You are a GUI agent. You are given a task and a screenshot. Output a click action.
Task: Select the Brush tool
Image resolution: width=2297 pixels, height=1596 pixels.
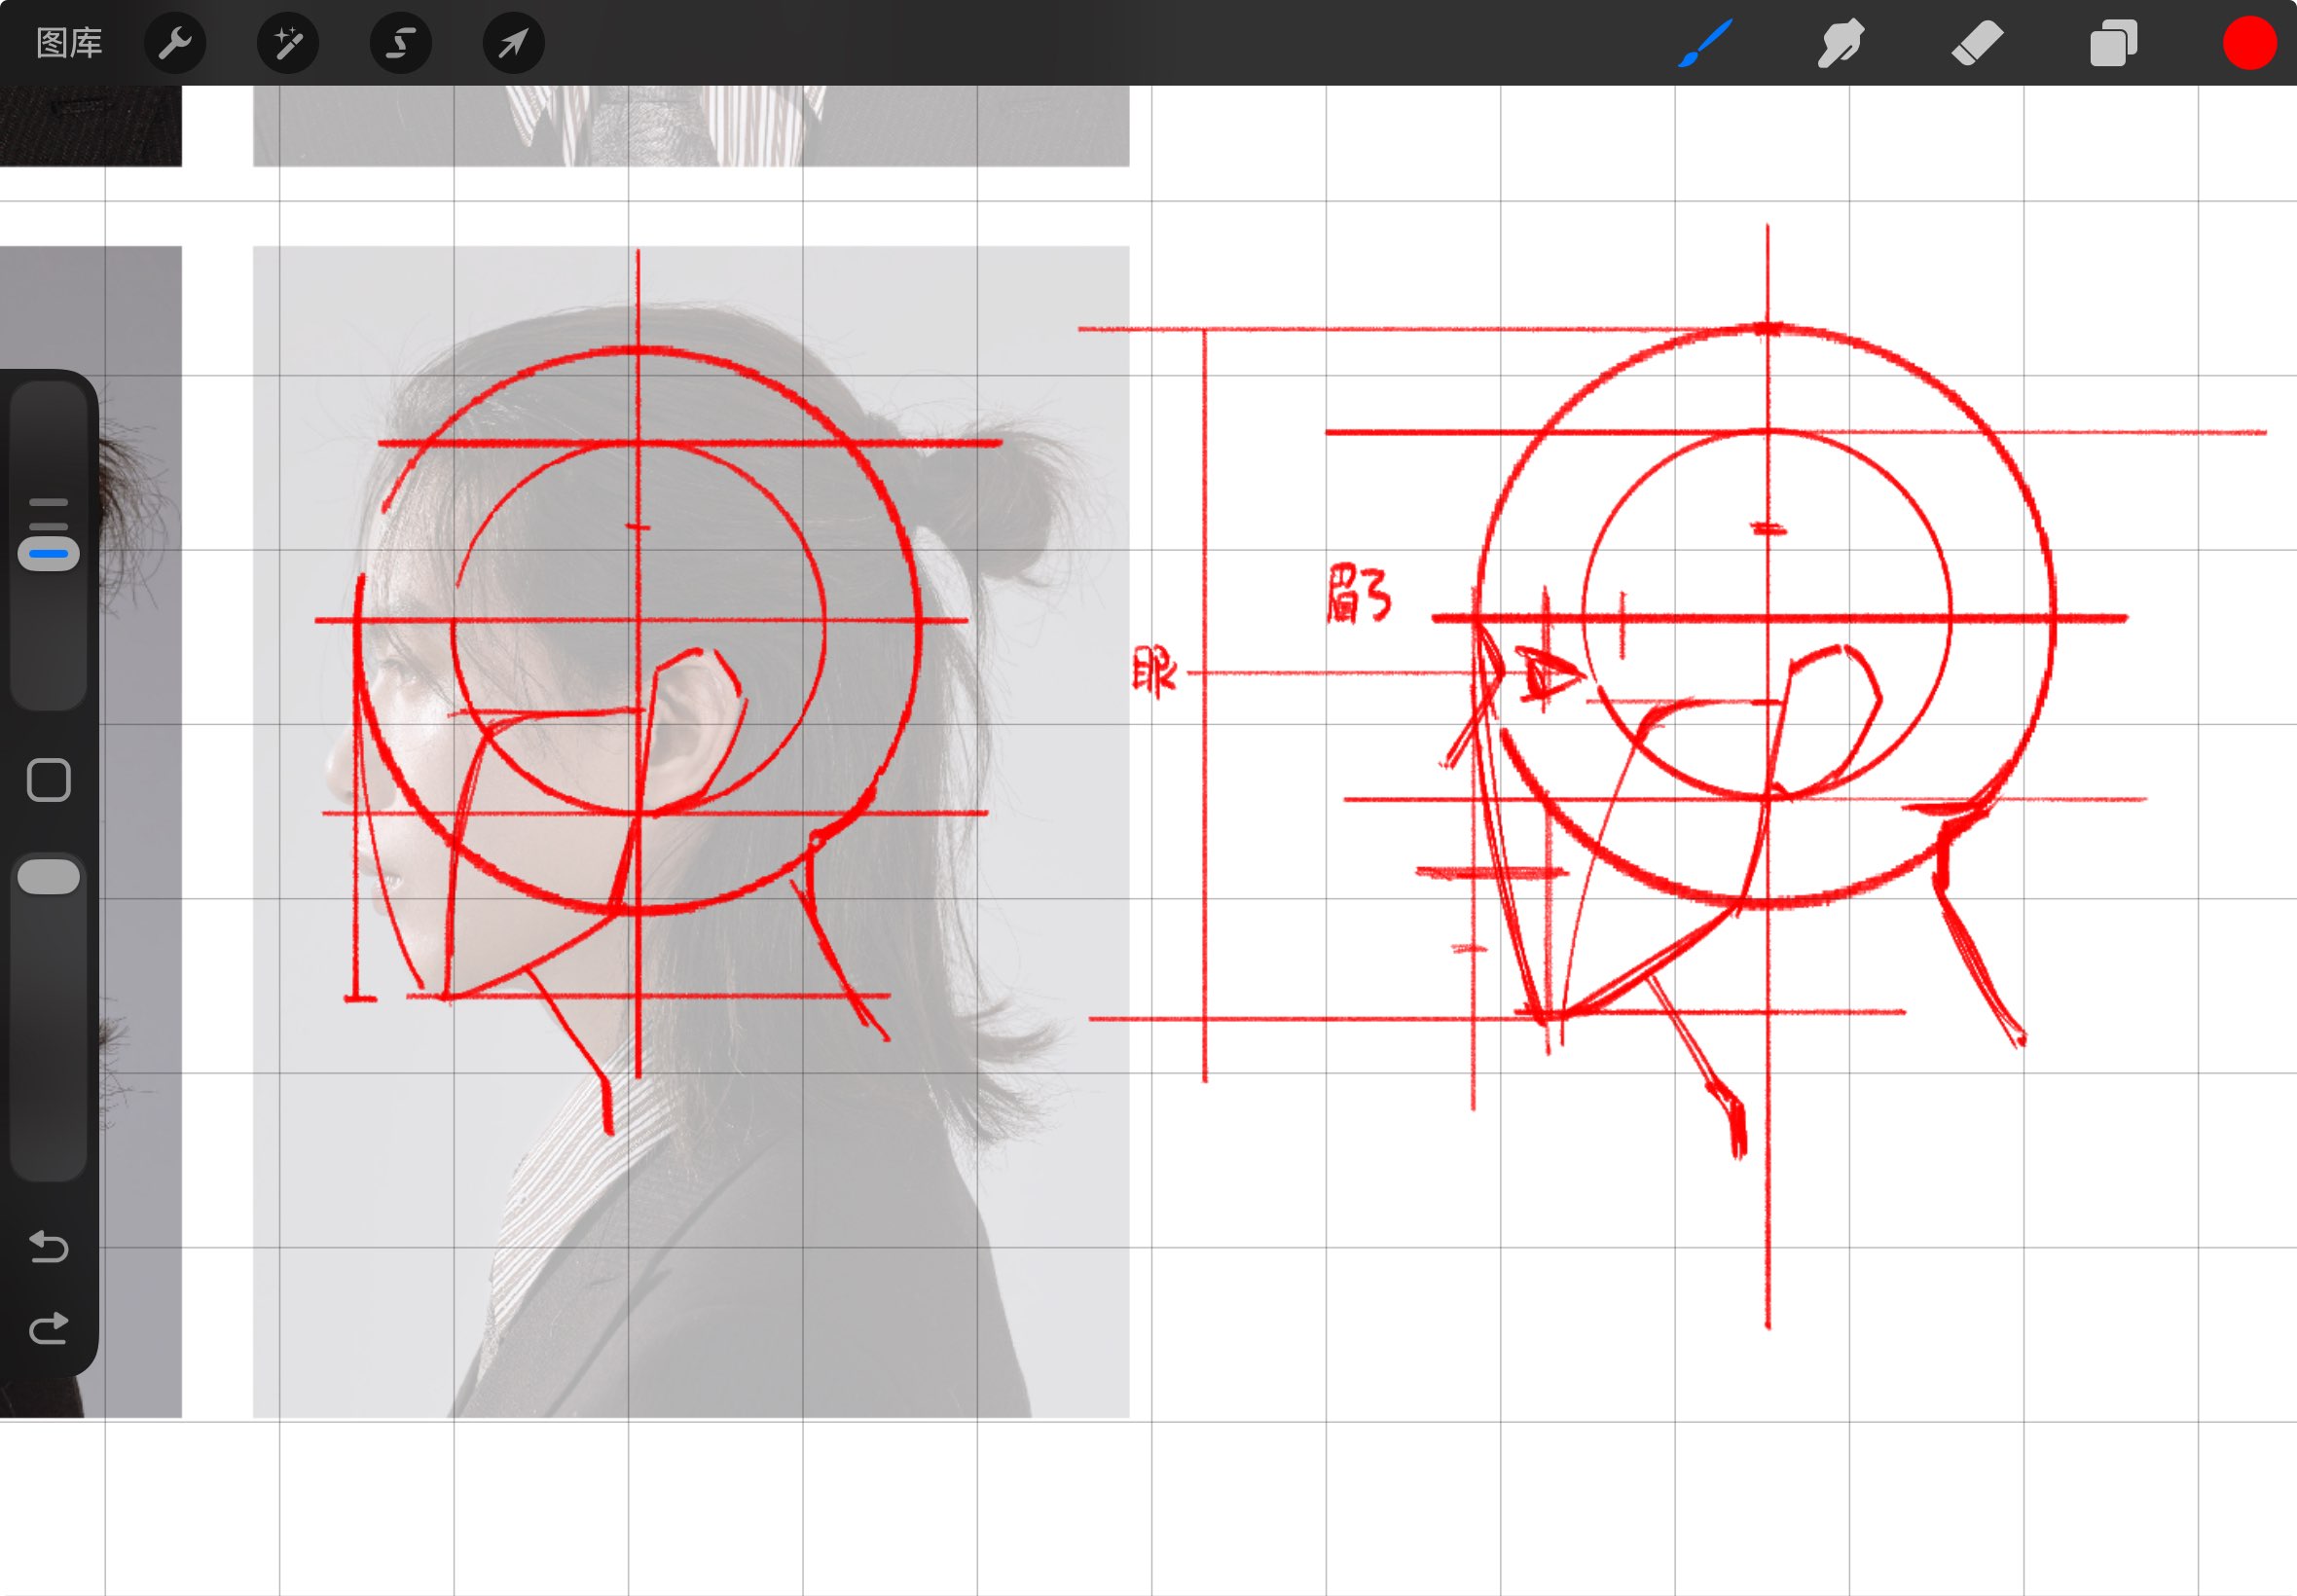[1705, 43]
